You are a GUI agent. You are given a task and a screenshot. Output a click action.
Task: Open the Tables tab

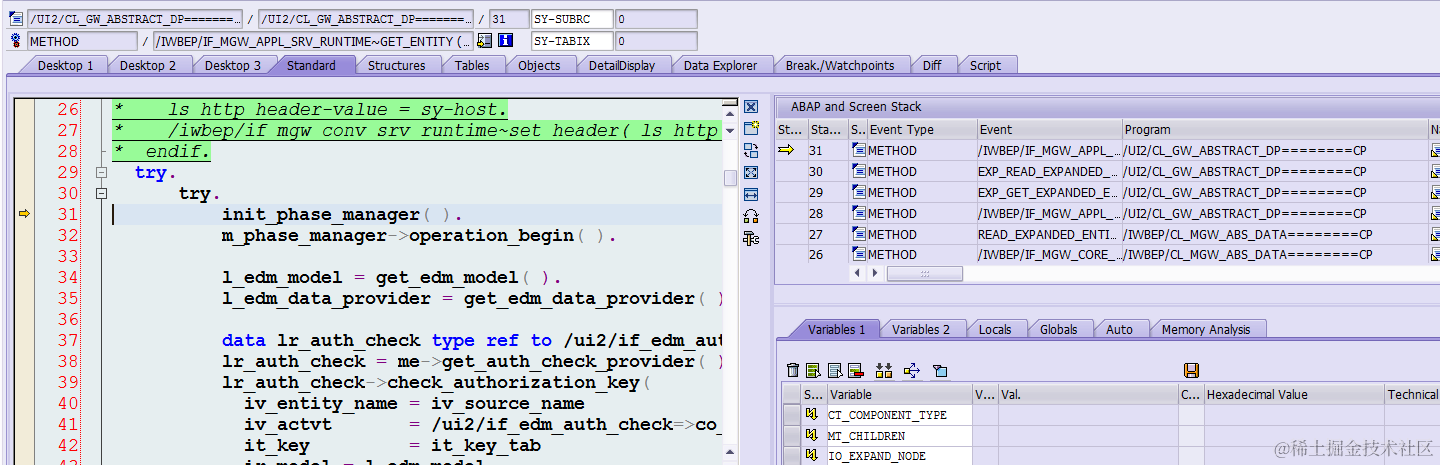click(x=472, y=65)
